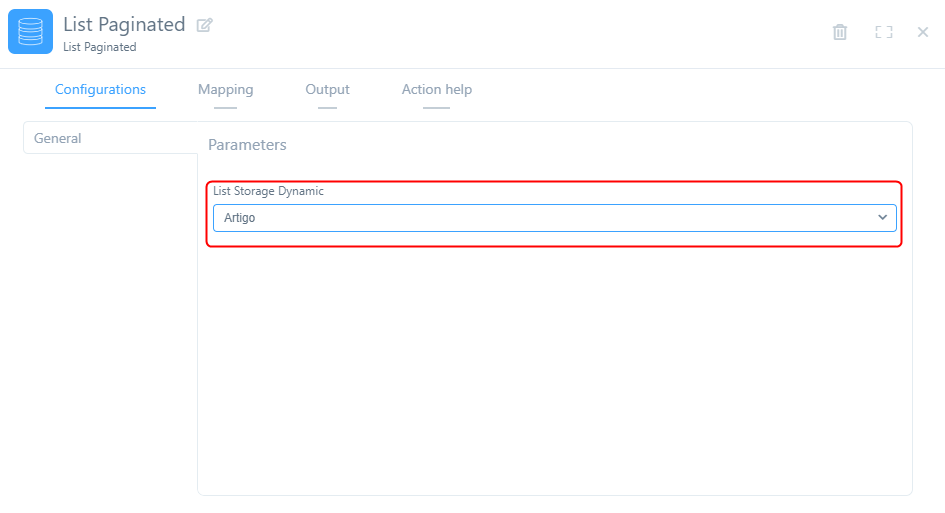This screenshot has height=513, width=945.
Task: Click the chevron arrow of the storage dropdown
Action: 882,218
